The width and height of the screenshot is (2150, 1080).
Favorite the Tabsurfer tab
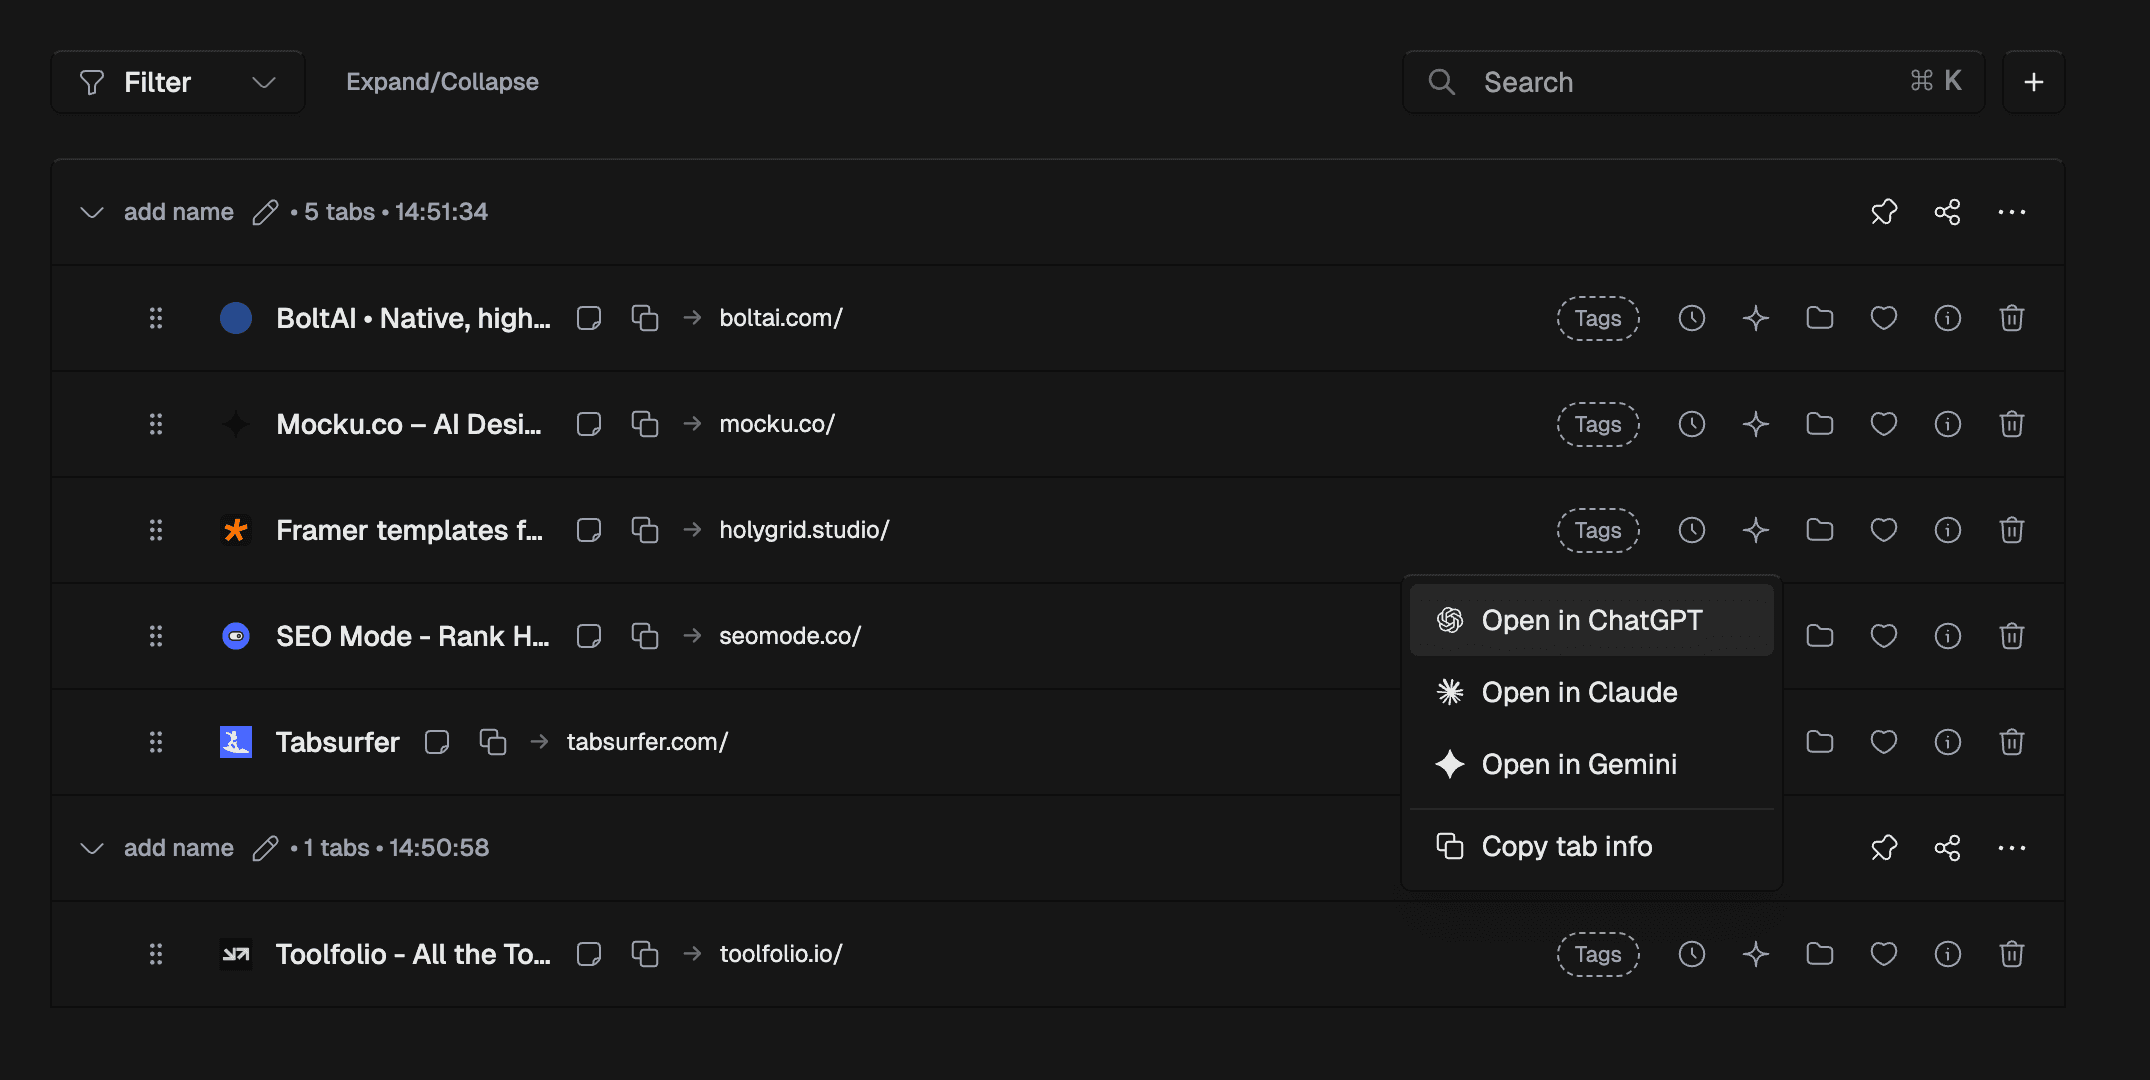(1884, 742)
